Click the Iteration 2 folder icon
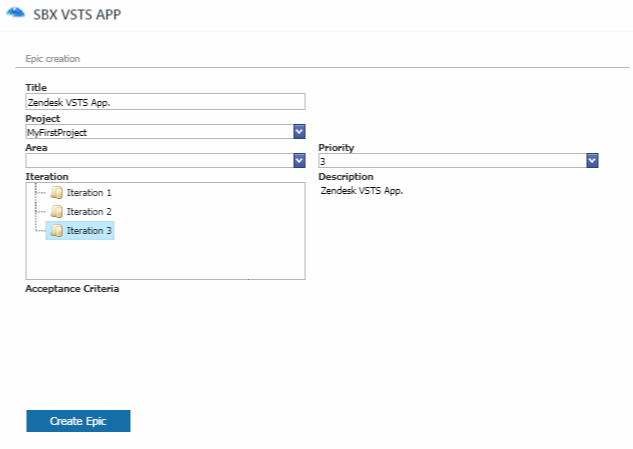This screenshot has width=633, height=449. (57, 211)
